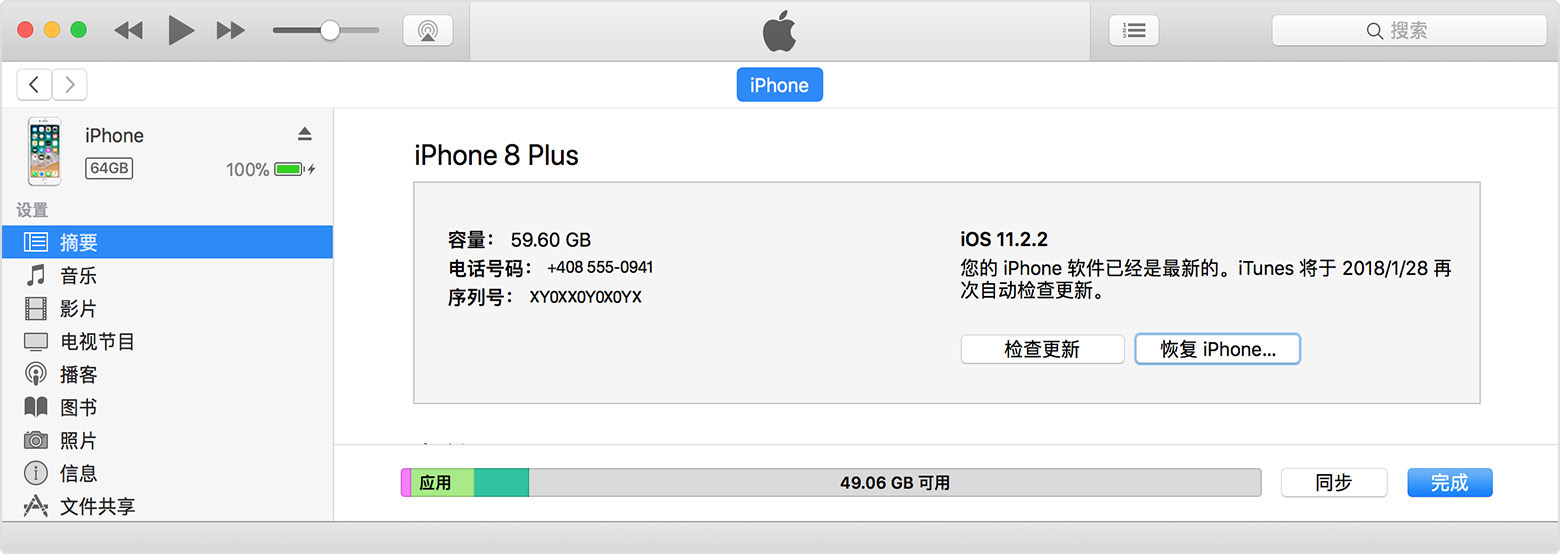Open 音乐 in the sidebar
Viewport: 1560px width, 554px height.
[78, 275]
